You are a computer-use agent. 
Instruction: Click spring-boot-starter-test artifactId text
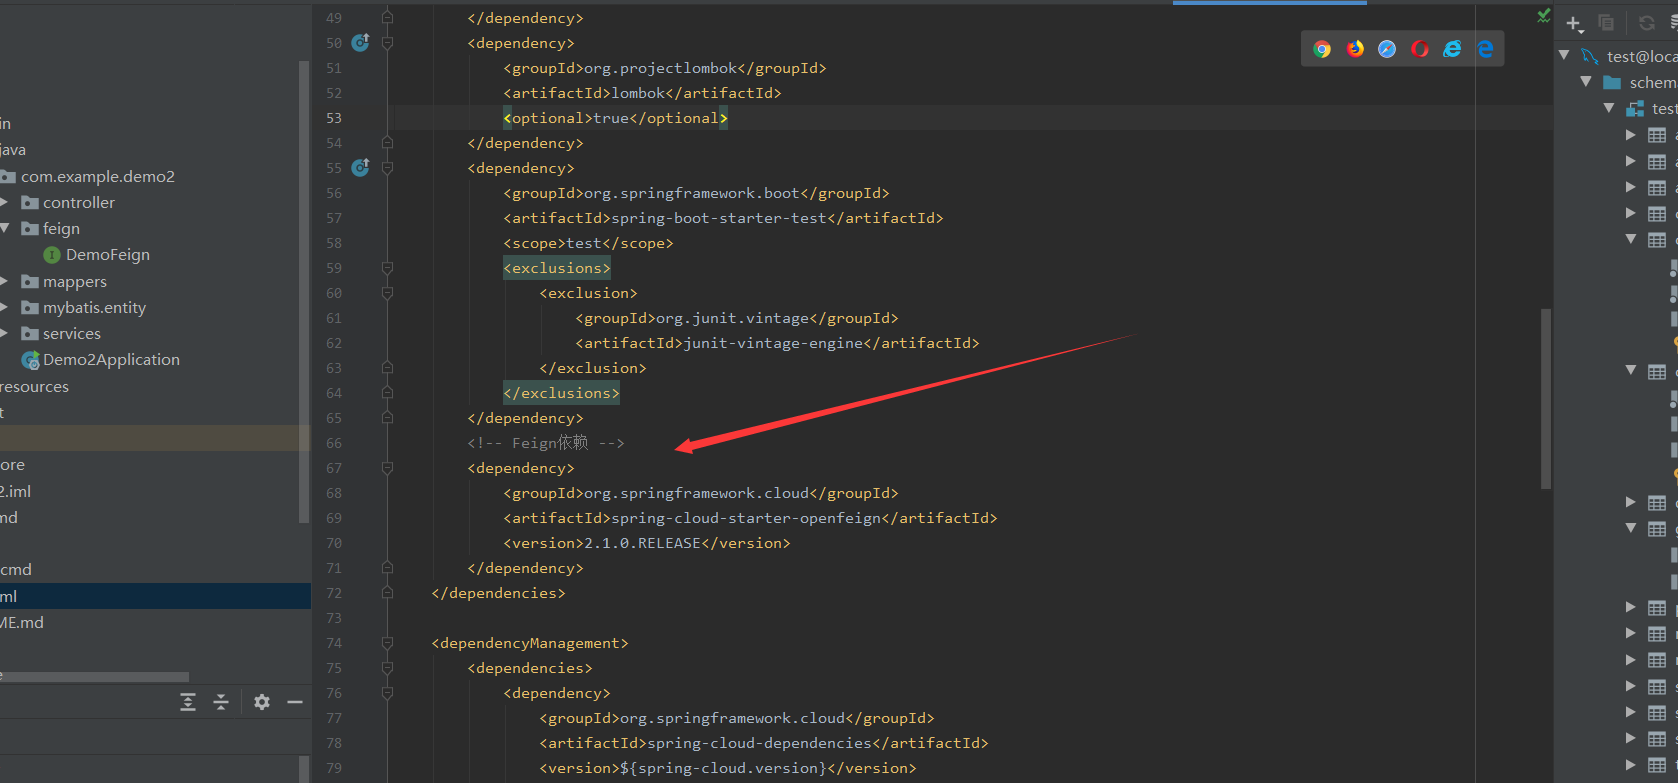coord(719,218)
